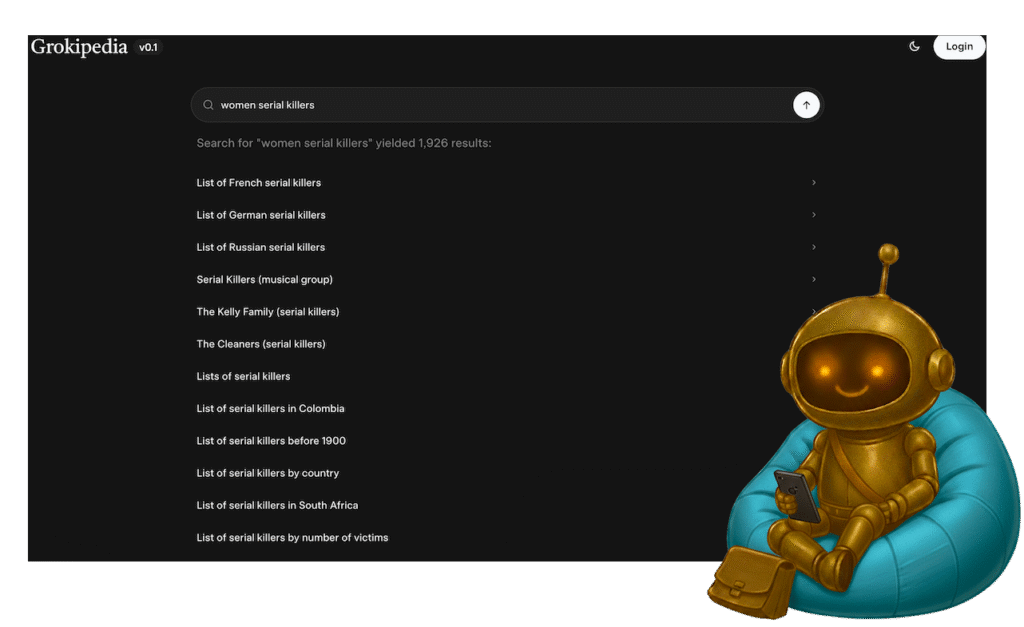Submit the search with the arrow icon

point(806,104)
